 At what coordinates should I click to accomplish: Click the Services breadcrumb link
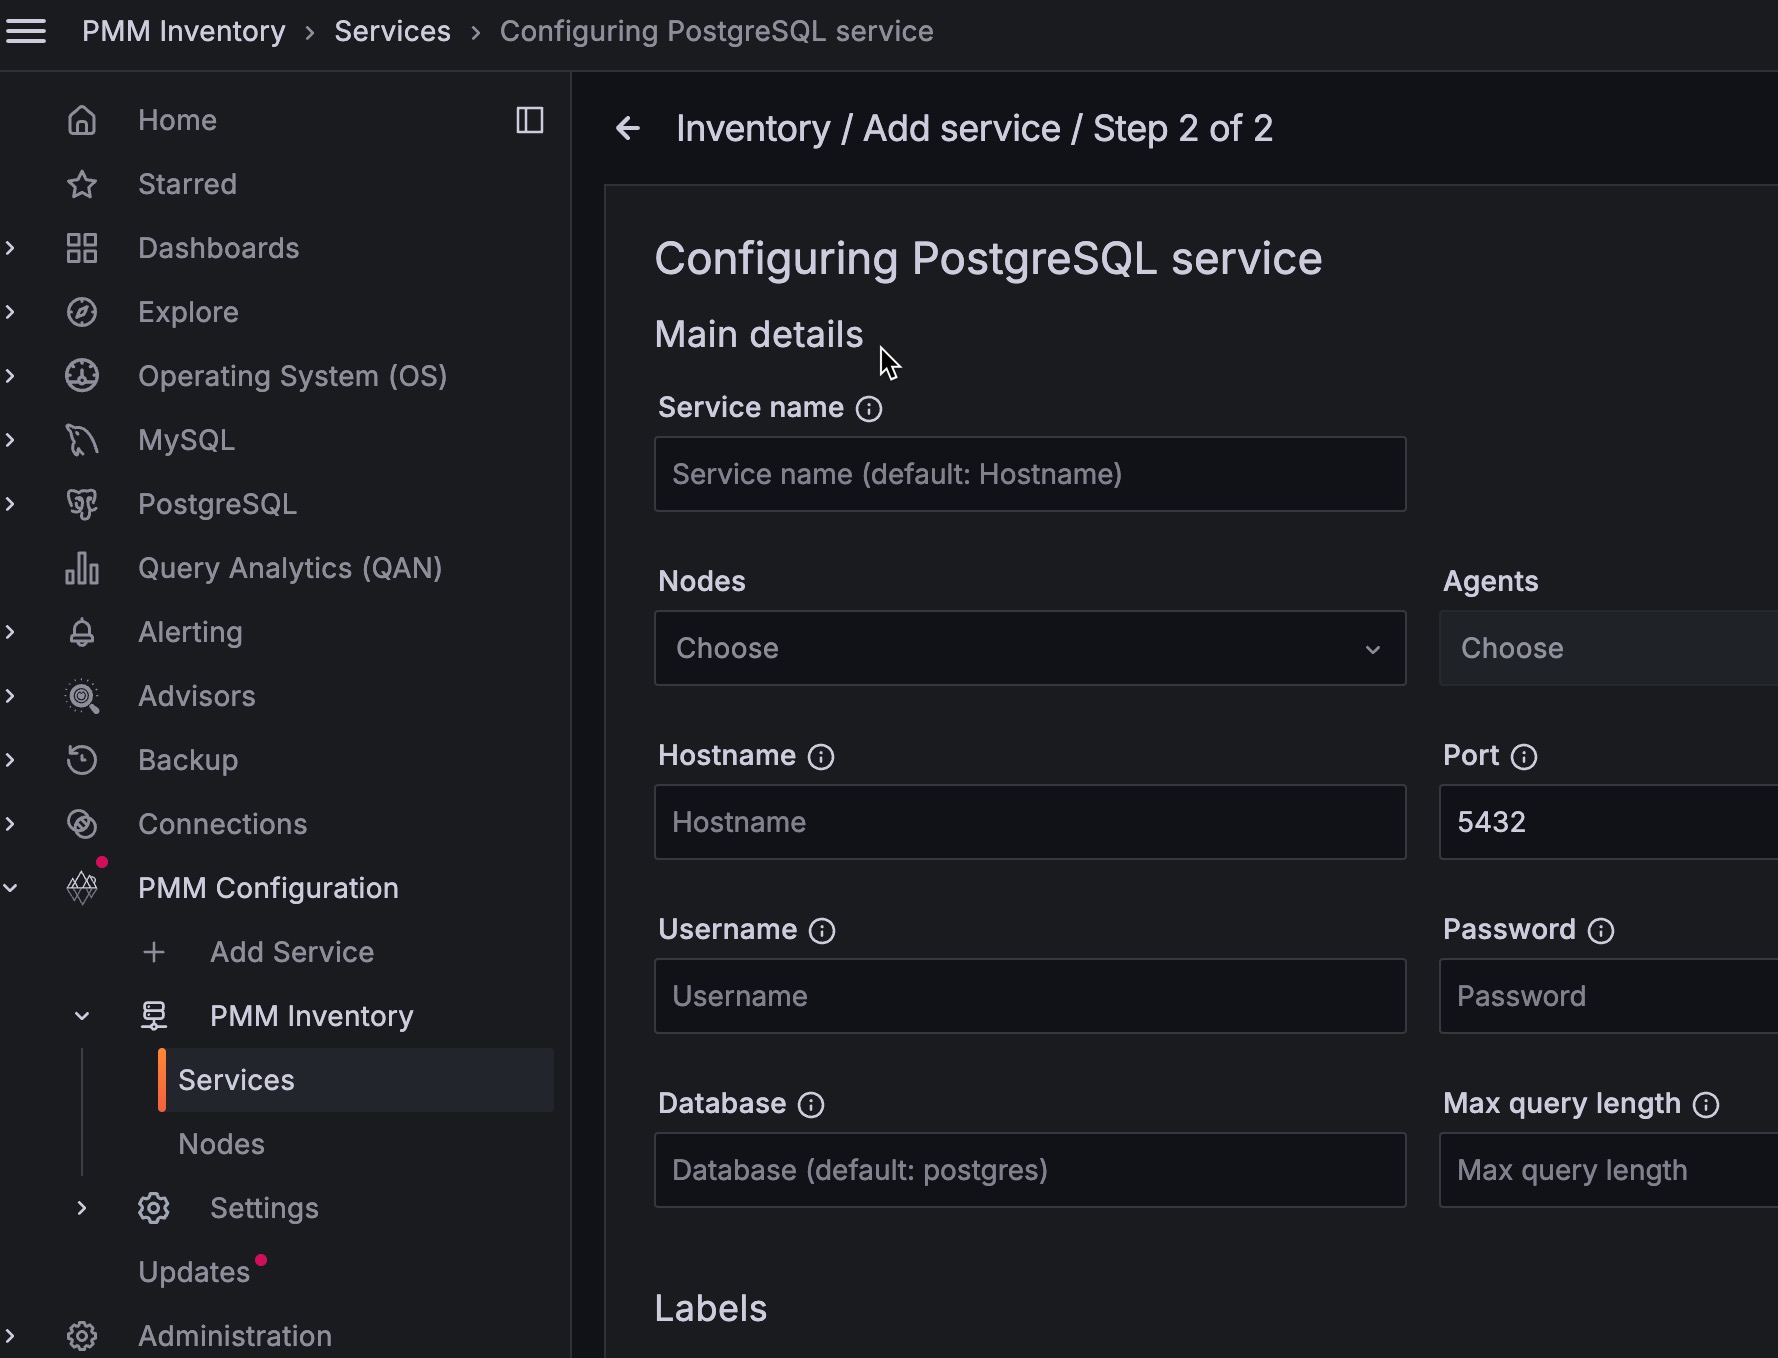(x=392, y=31)
